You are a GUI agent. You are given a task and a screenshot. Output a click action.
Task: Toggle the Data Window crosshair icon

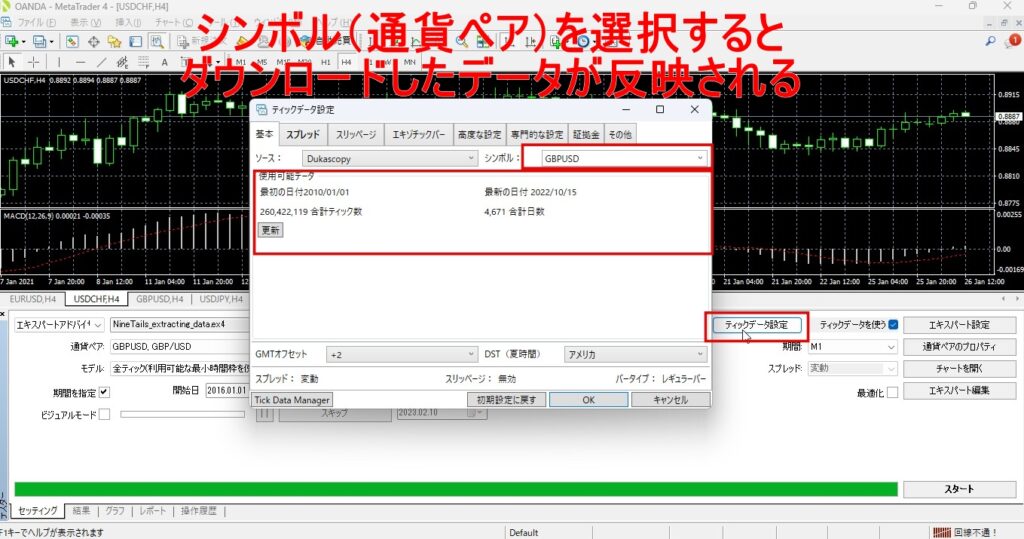[x=93, y=42]
